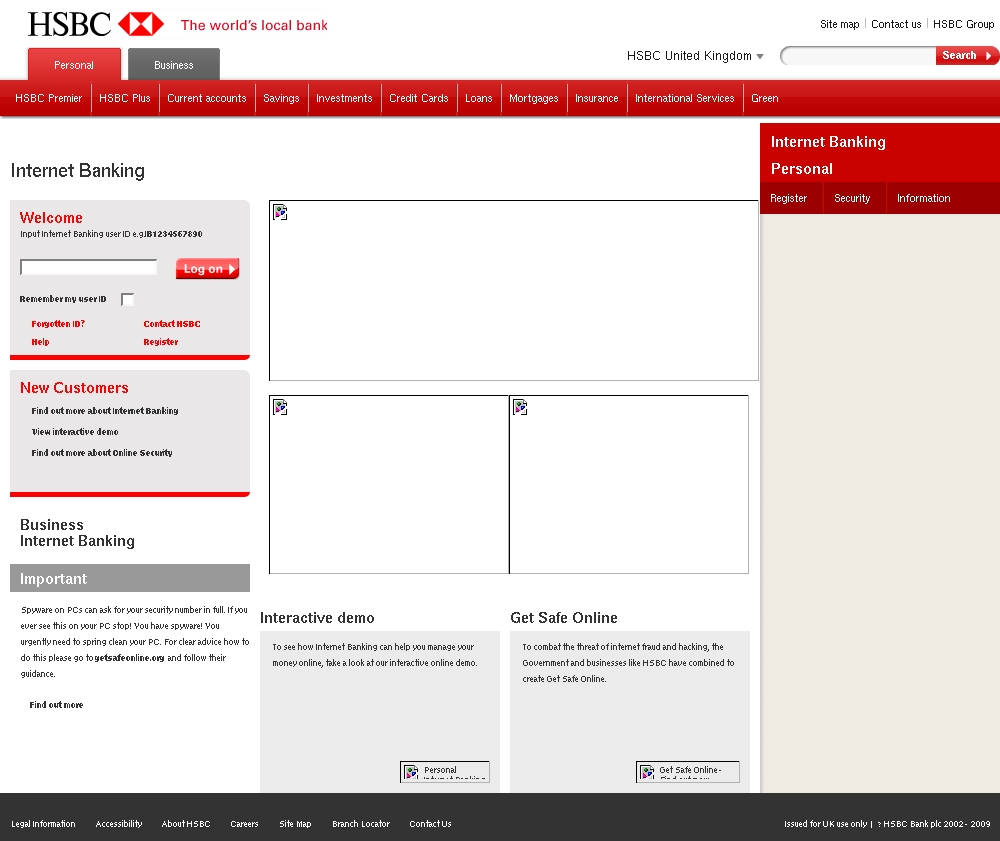
Task: Focus the Internet Banking user ID field
Action: (89, 267)
